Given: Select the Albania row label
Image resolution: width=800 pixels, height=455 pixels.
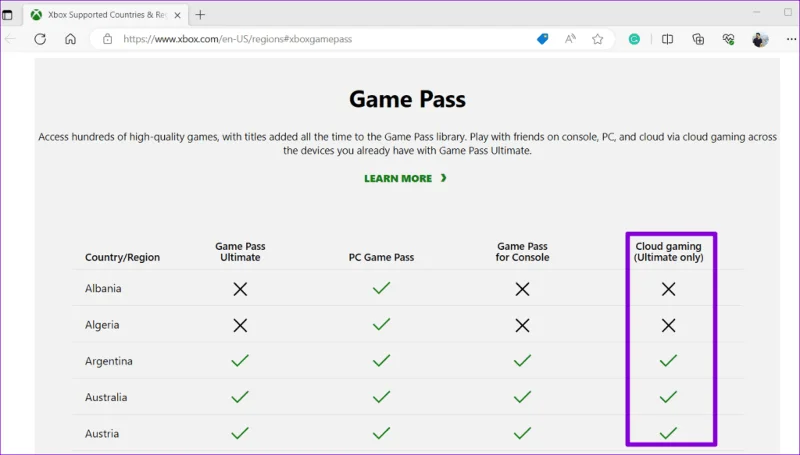Looking at the screenshot, I should [103, 288].
